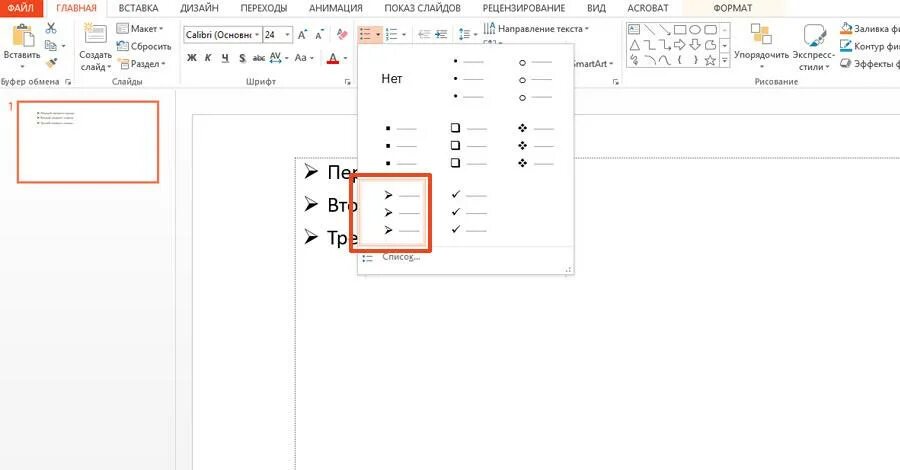
Task: Select the triangle shape in shapes gallery
Action: (x=634, y=45)
